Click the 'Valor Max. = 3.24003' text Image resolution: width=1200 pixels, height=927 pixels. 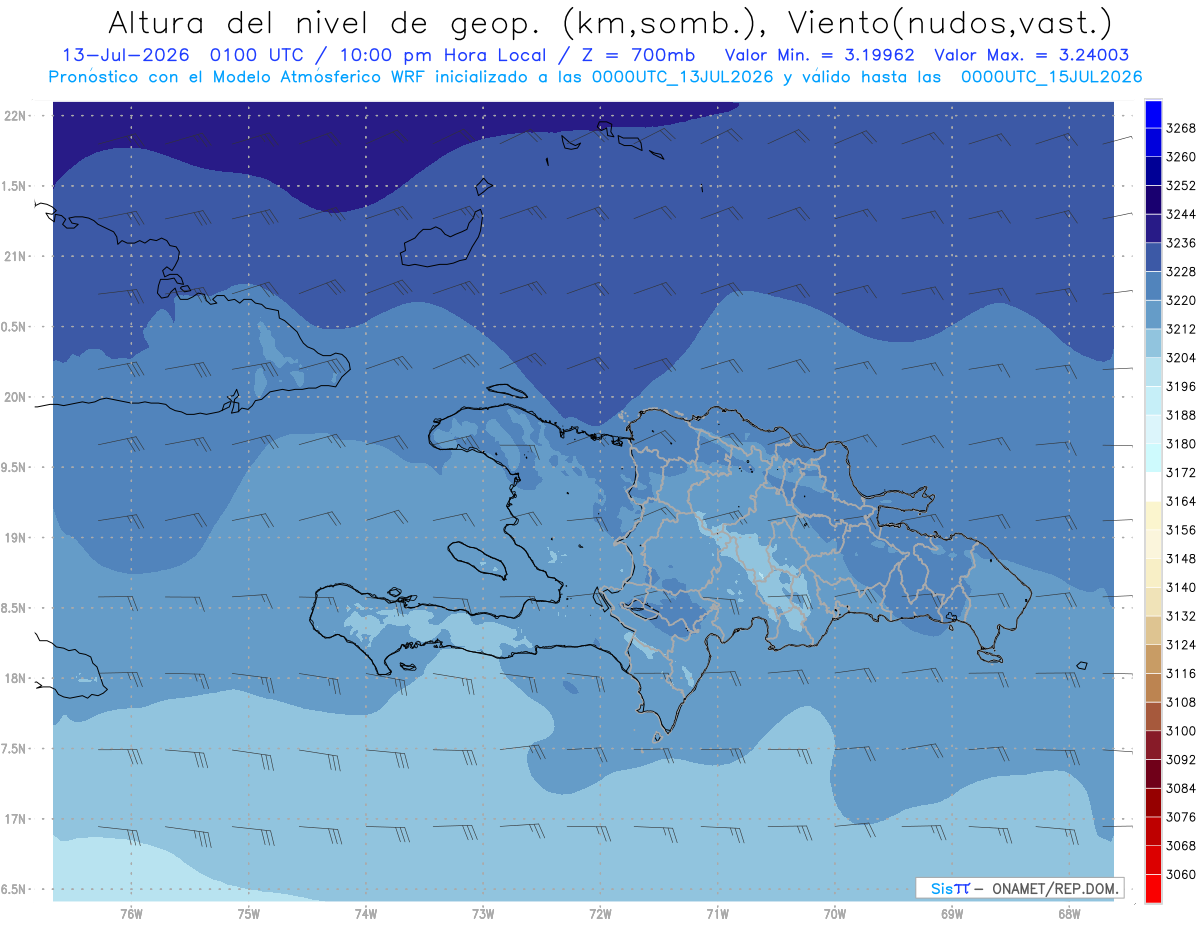pos(1032,55)
